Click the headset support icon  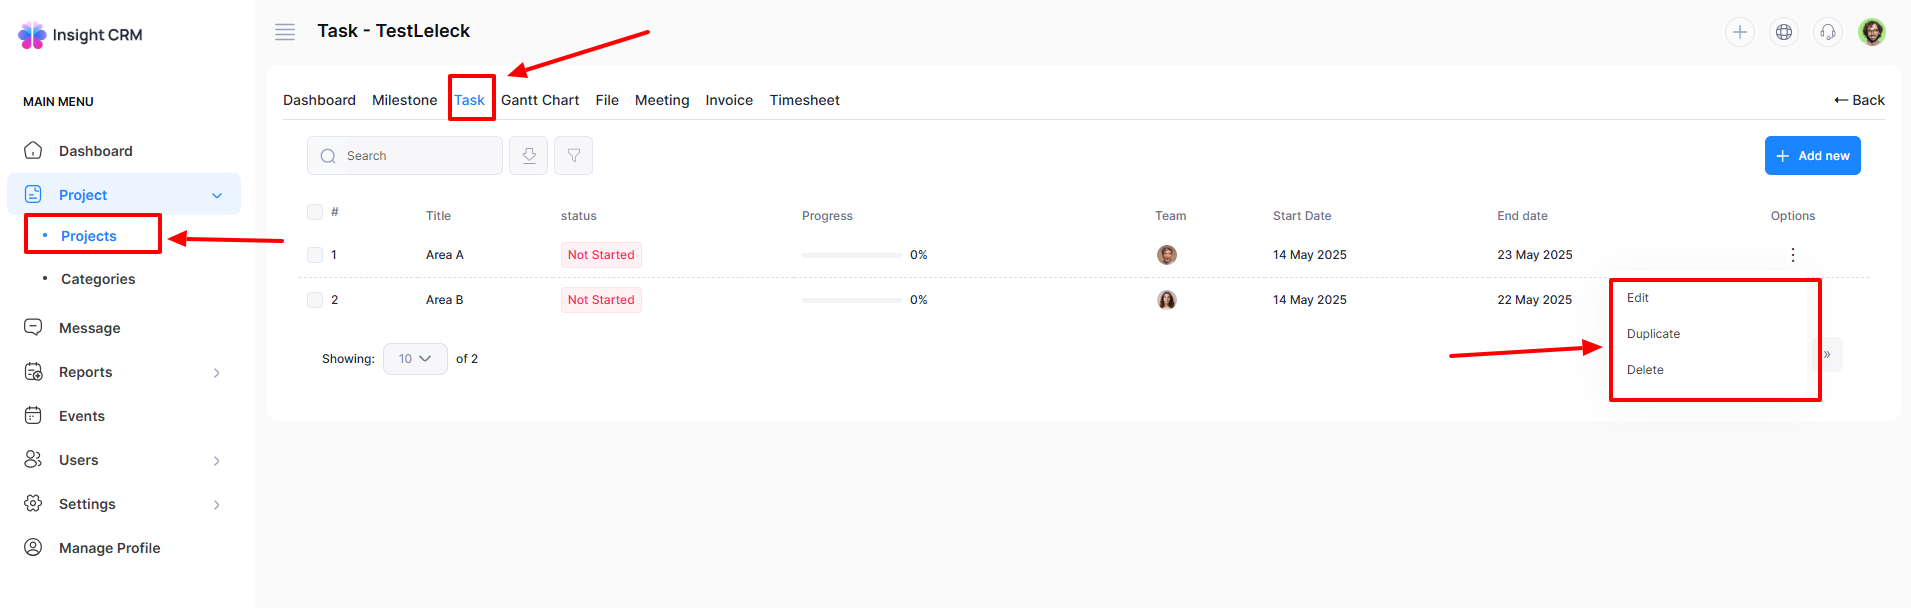coord(1828,32)
